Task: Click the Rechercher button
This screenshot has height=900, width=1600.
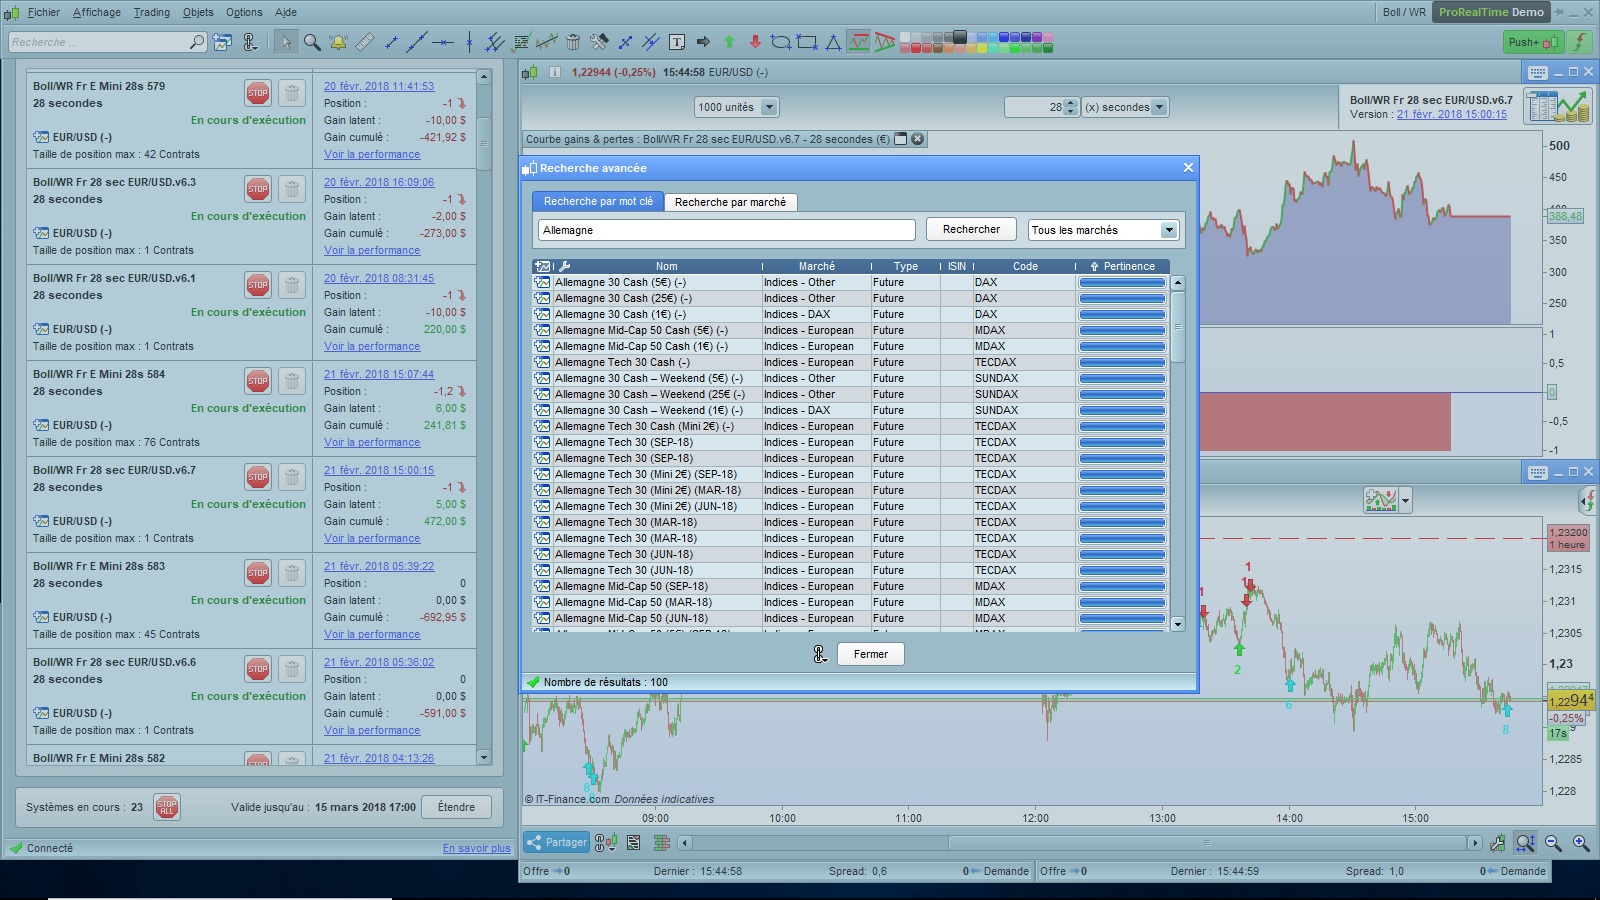Action: [970, 229]
